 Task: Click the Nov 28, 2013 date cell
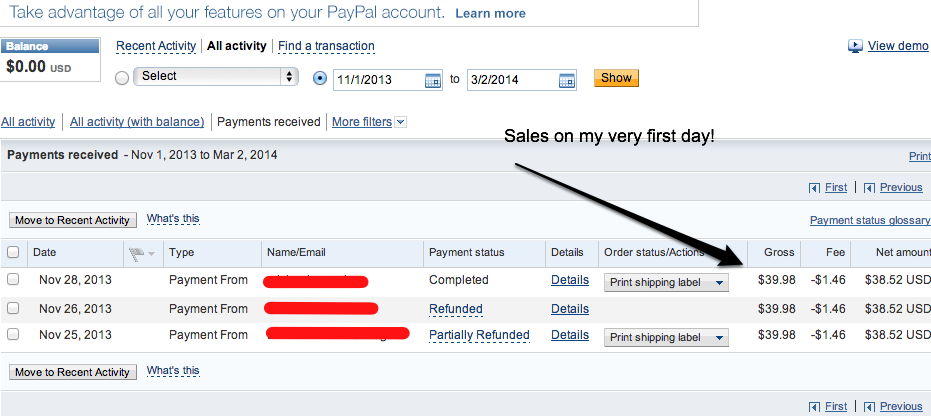tap(75, 280)
